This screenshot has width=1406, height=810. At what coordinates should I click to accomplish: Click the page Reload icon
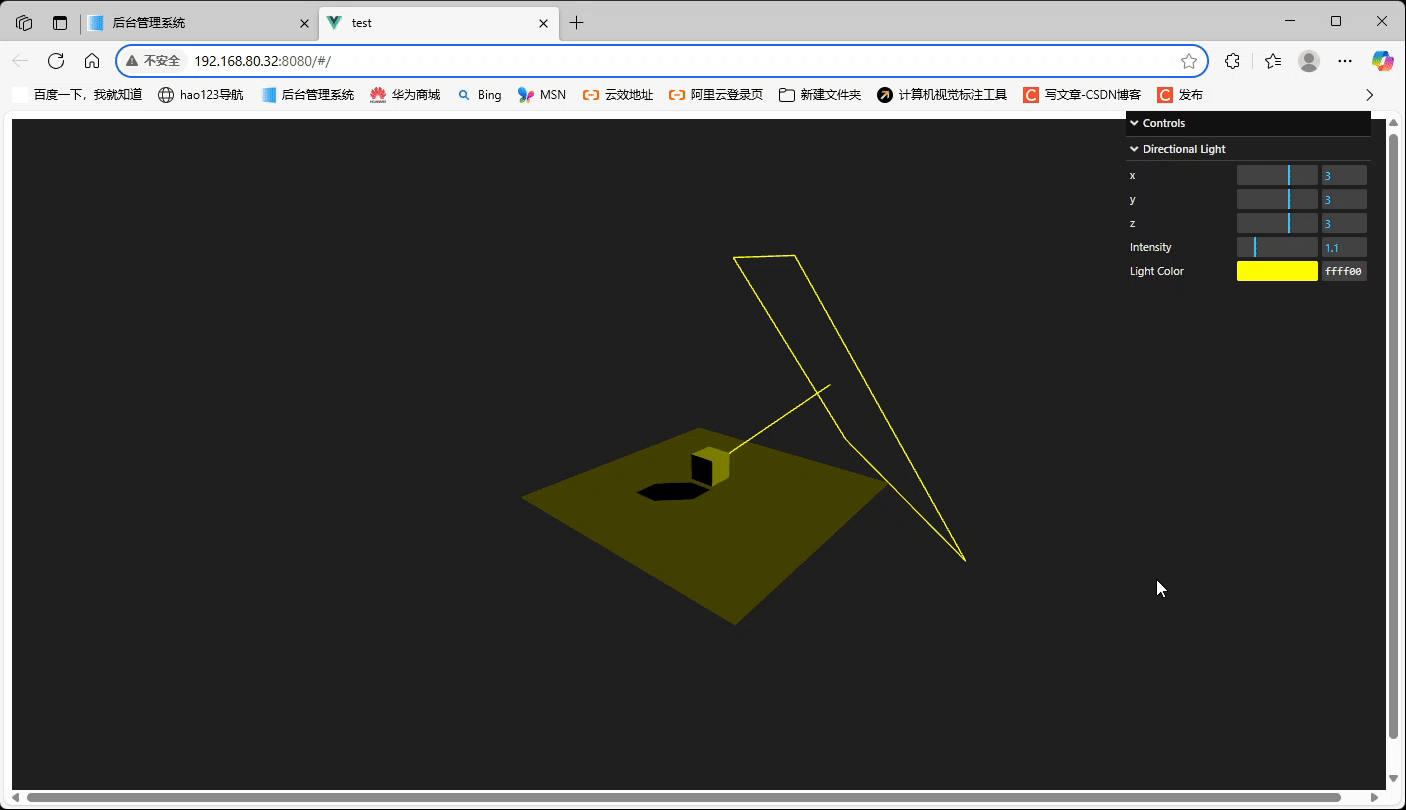click(x=56, y=60)
